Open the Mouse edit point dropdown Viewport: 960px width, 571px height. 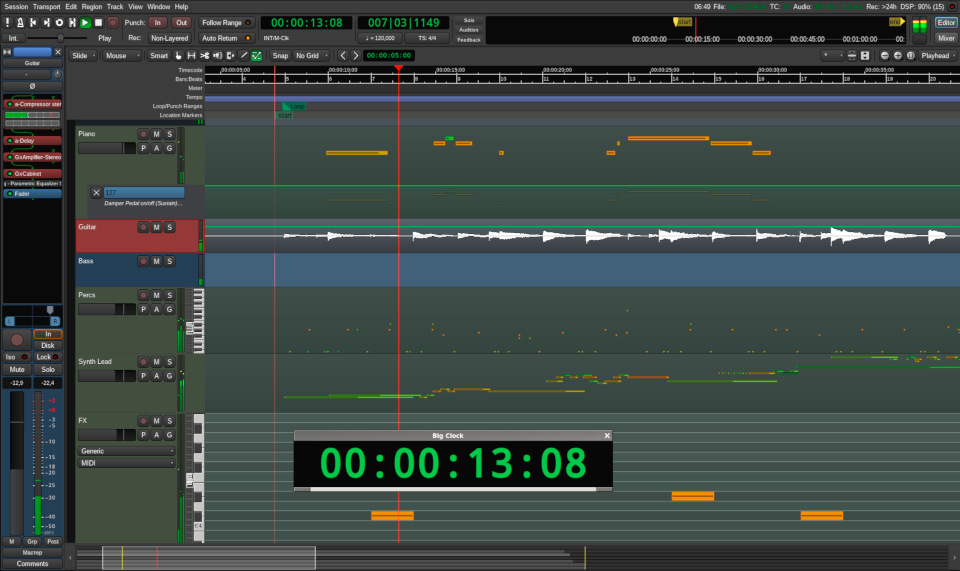pos(121,56)
